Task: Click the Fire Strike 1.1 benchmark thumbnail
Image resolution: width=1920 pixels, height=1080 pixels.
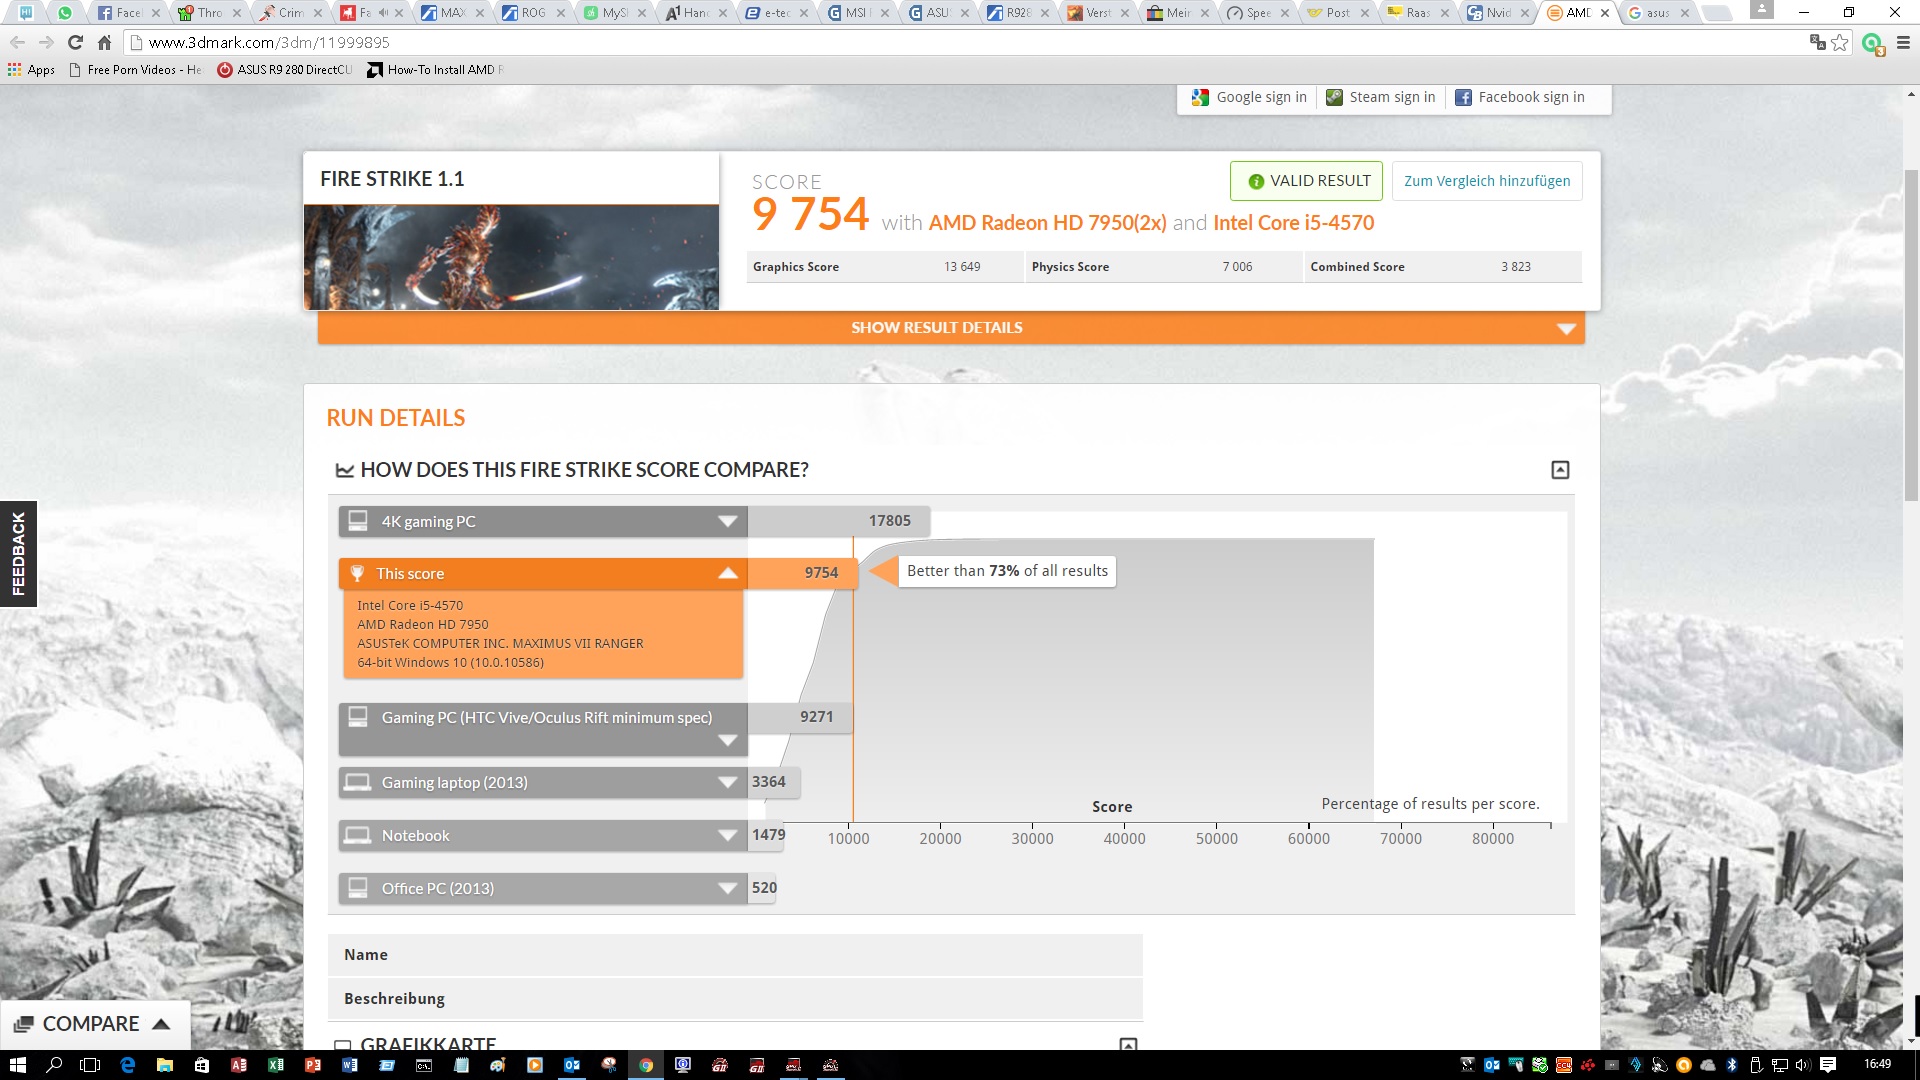Action: tap(511, 258)
